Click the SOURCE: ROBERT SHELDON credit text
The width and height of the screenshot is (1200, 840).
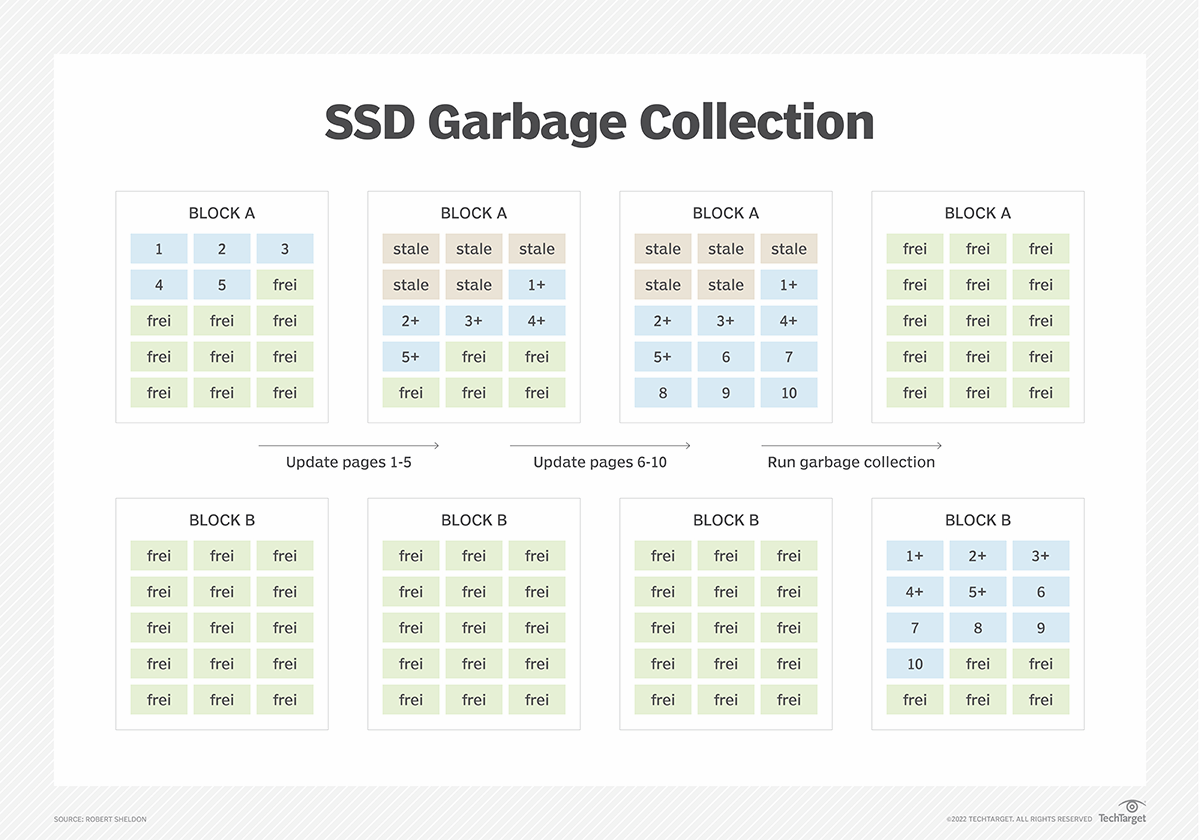(x=99, y=818)
